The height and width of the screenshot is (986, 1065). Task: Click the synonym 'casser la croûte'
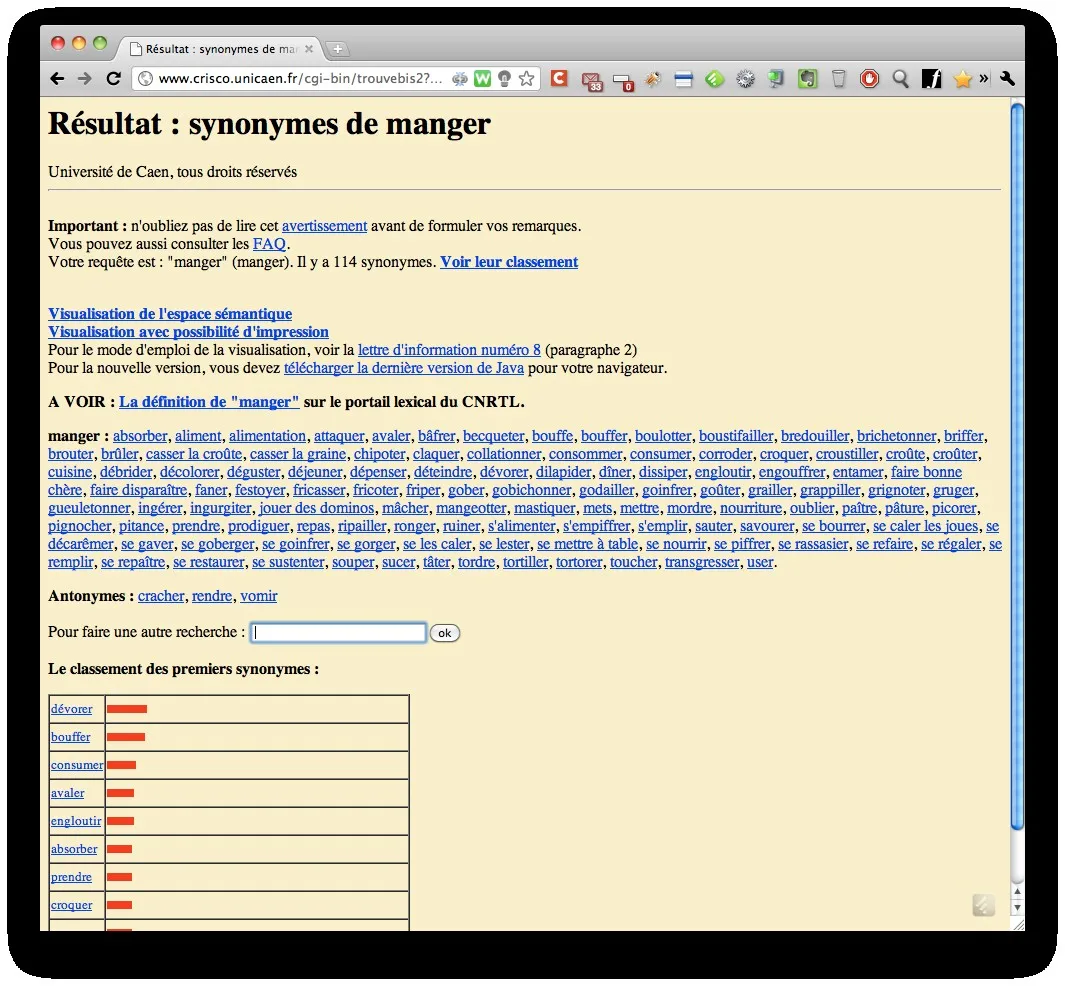[x=194, y=454]
